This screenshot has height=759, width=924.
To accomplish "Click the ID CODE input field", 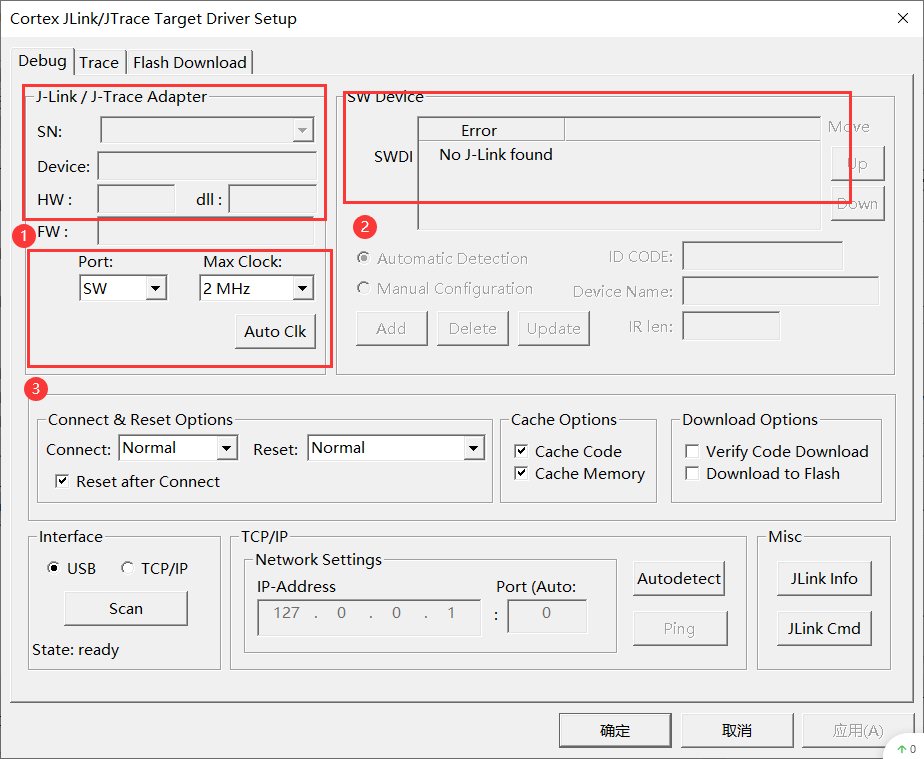I will [x=763, y=256].
